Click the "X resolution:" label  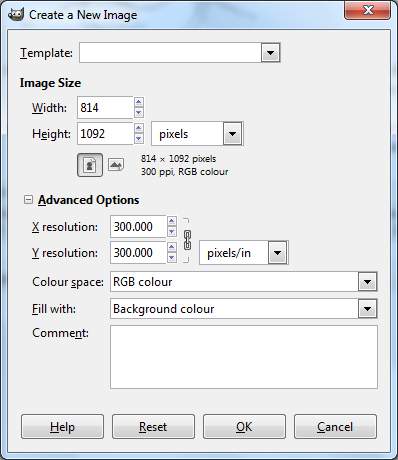coord(65,227)
